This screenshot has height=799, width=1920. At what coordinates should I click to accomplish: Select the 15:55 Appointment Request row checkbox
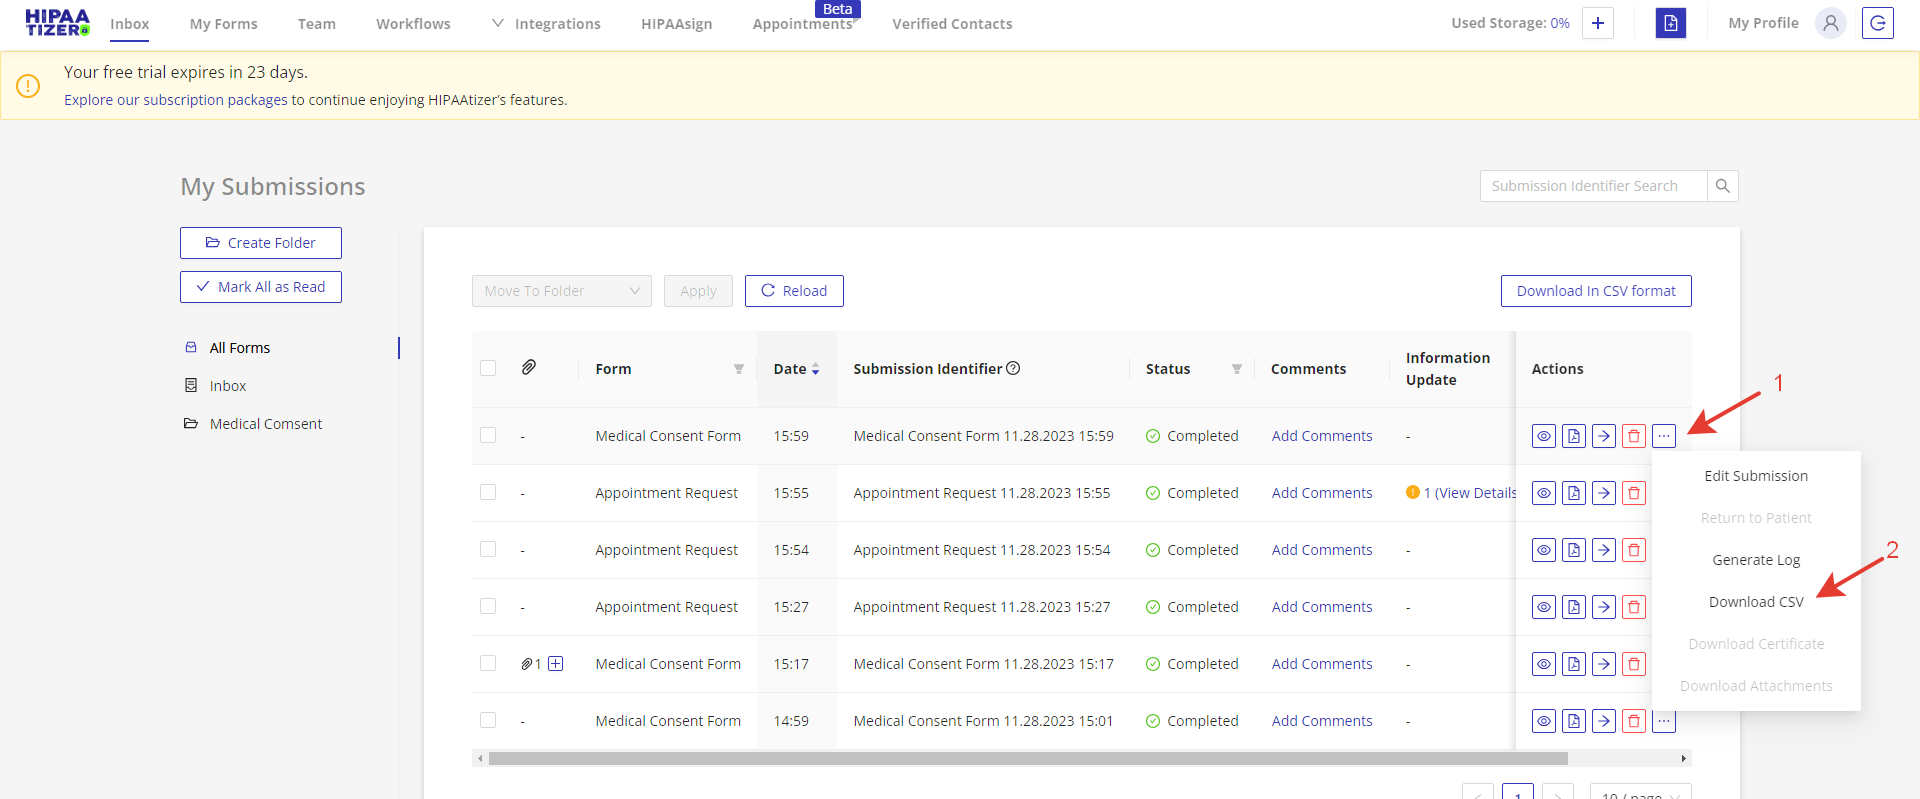click(x=488, y=492)
